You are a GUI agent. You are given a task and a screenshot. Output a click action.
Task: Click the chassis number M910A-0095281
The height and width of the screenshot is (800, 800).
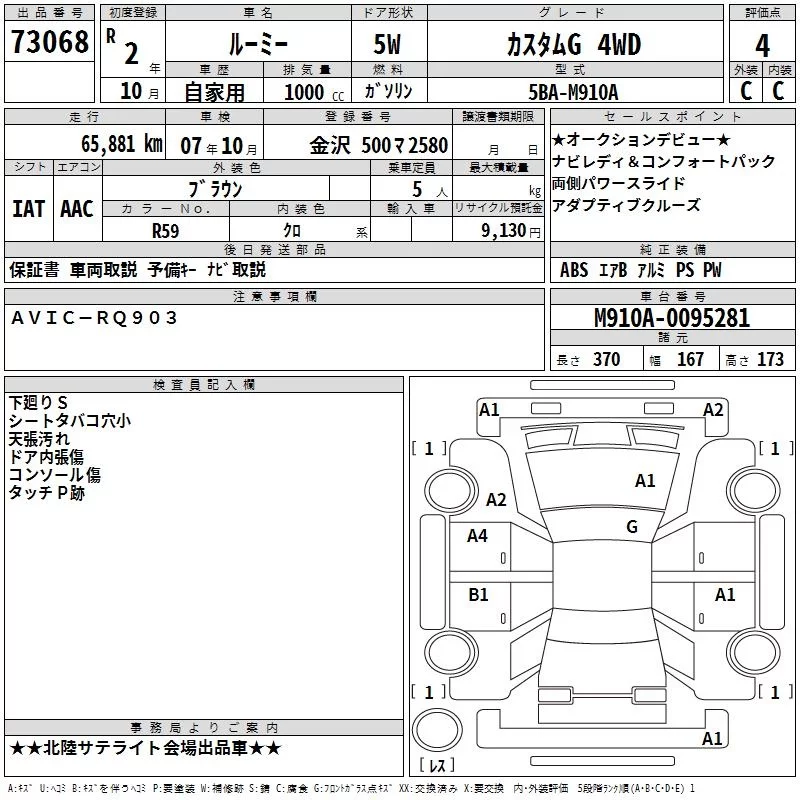click(x=672, y=318)
